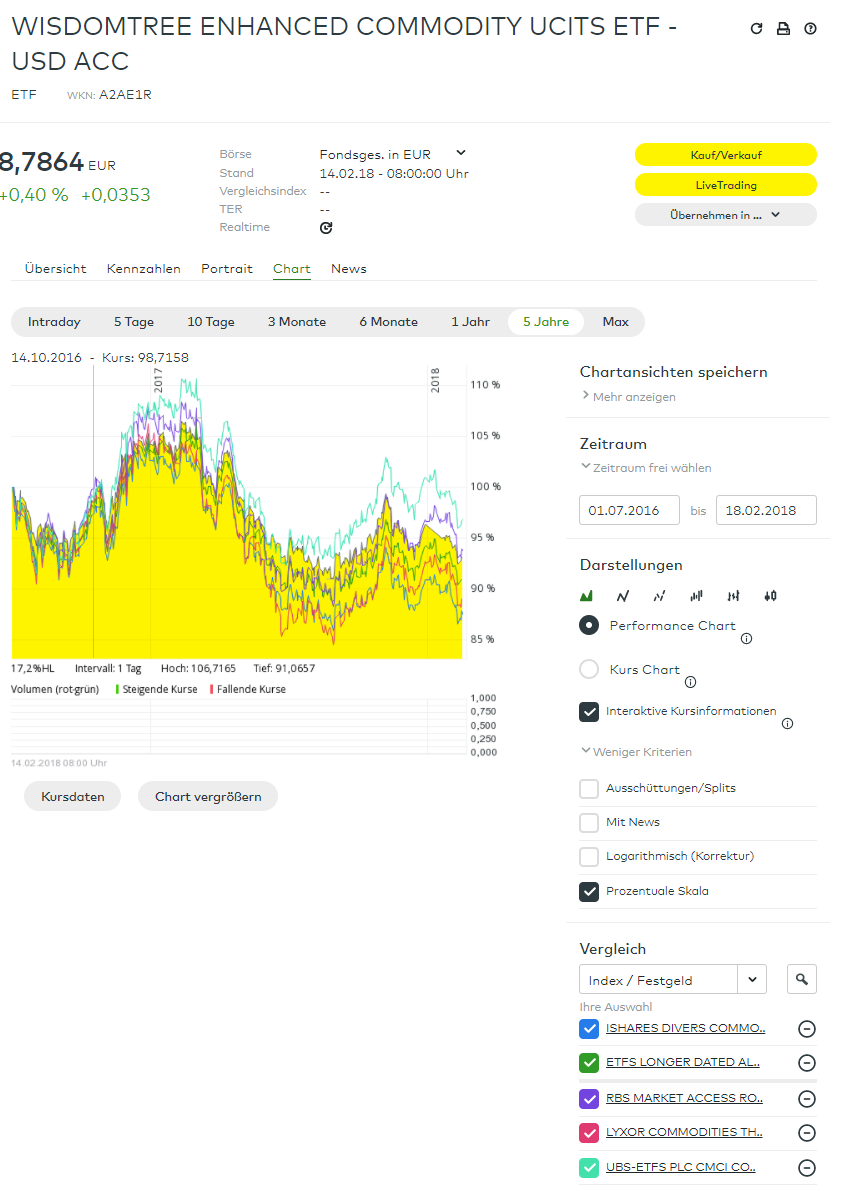Image resolution: width=847 pixels, height=1191 pixels.
Task: Select the 1 Jahr time range
Action: pos(470,322)
